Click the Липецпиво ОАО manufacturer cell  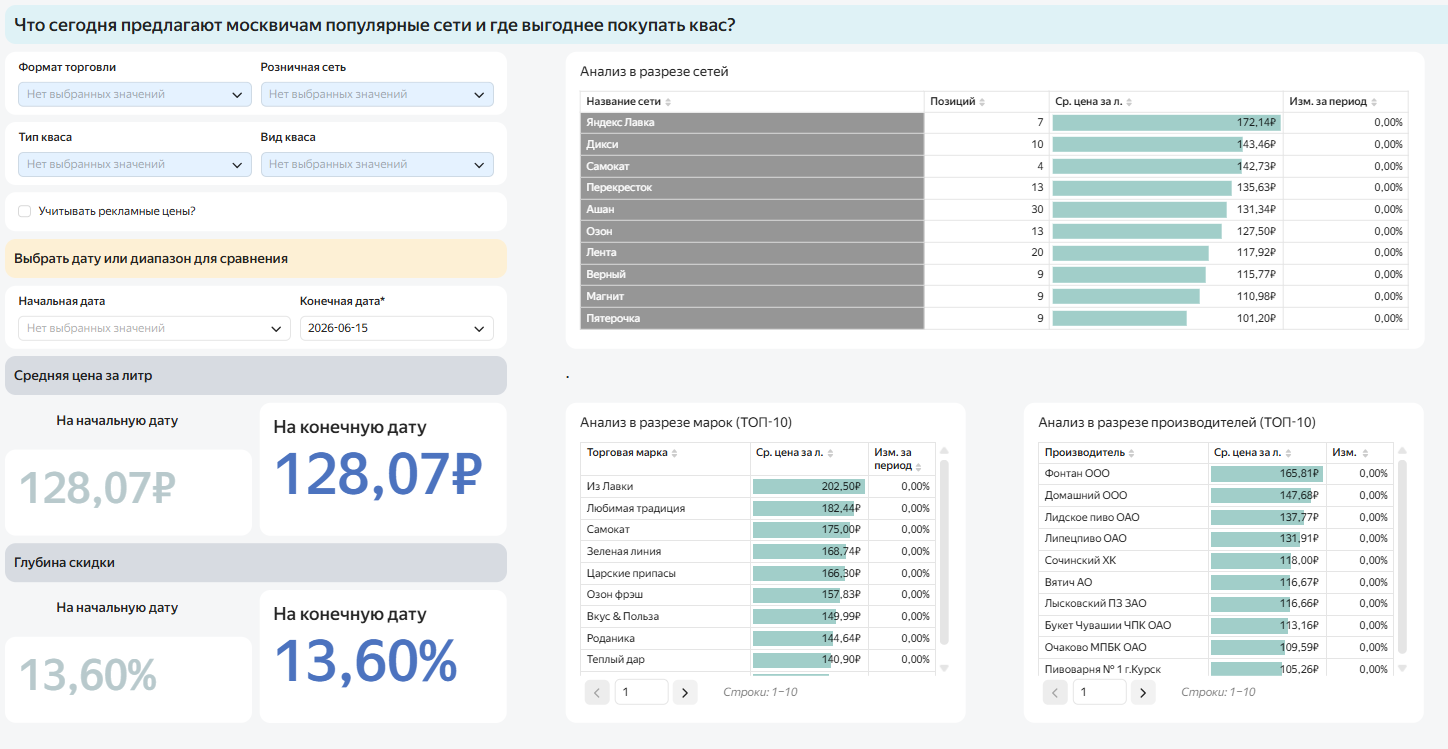pyautogui.click(x=1123, y=538)
